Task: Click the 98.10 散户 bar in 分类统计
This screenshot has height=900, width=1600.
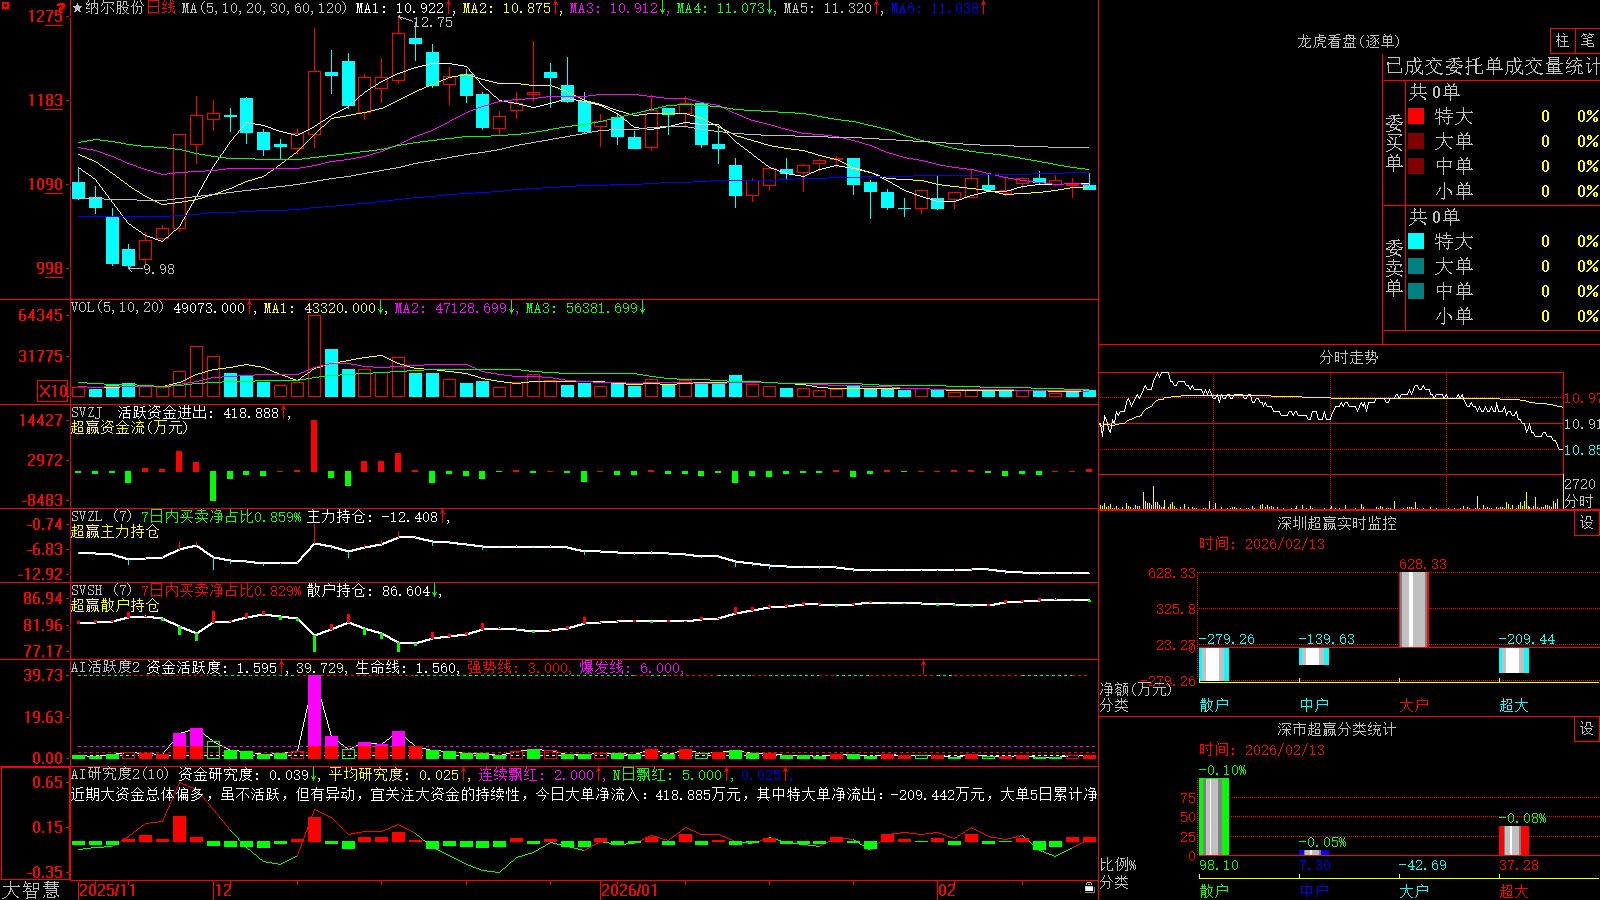Action: pyautogui.click(x=1214, y=816)
